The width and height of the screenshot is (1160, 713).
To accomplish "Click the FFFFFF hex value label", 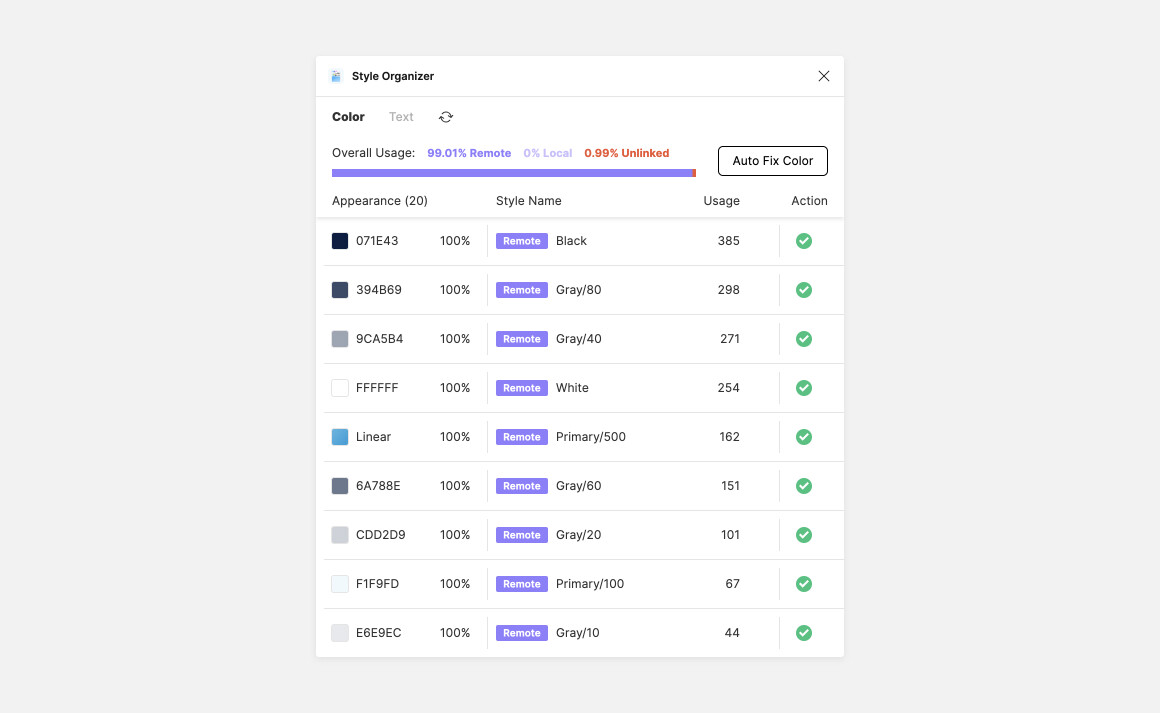I will pos(378,388).
